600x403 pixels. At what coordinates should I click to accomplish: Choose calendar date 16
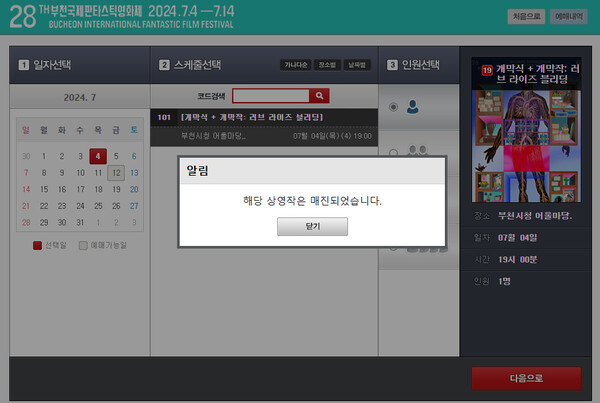(x=62, y=189)
